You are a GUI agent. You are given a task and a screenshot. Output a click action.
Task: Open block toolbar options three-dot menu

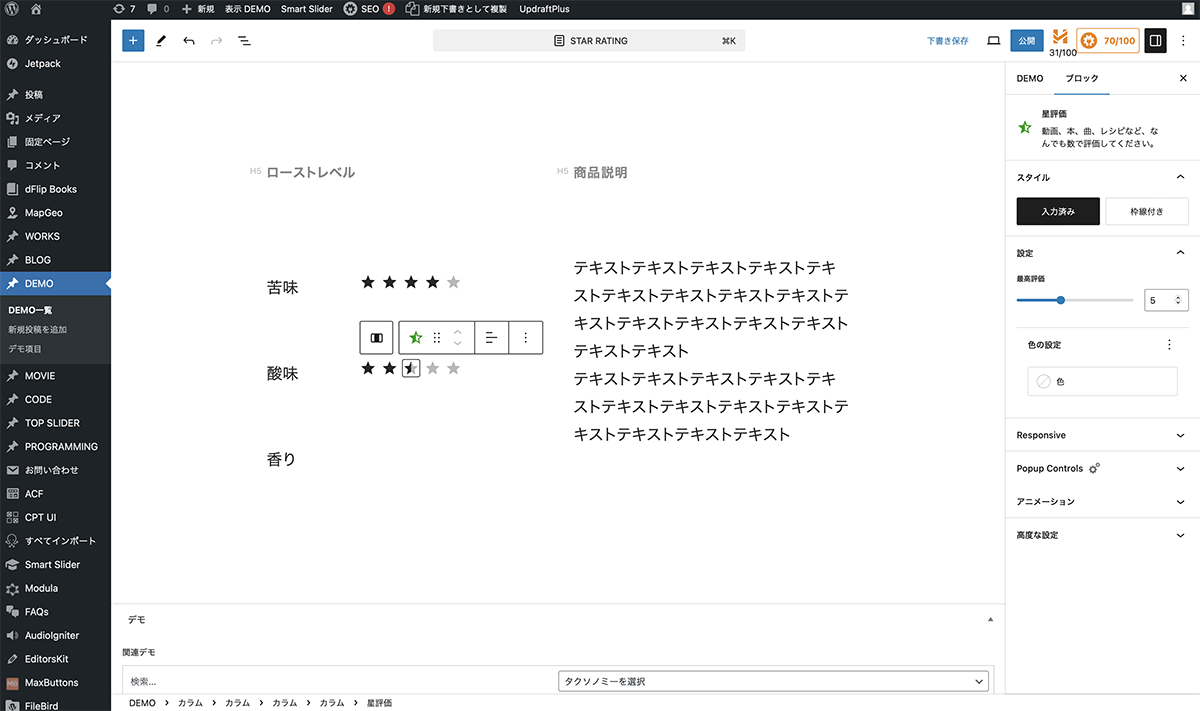[x=526, y=338]
